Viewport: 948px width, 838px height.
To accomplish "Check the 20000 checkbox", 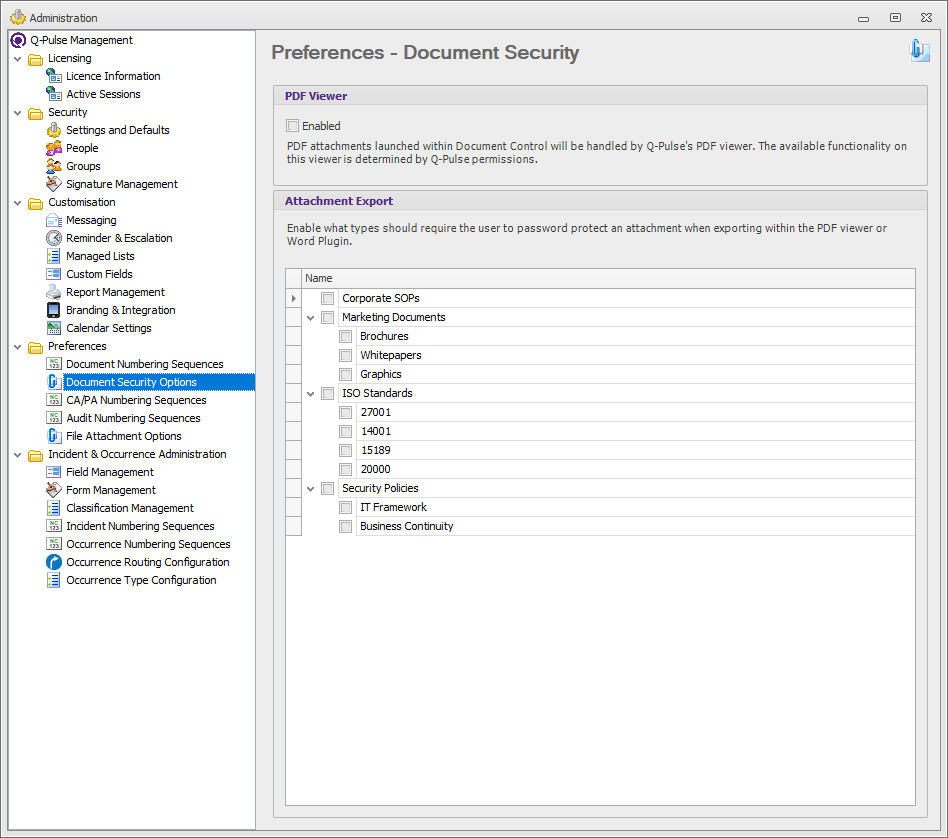I will pos(346,470).
